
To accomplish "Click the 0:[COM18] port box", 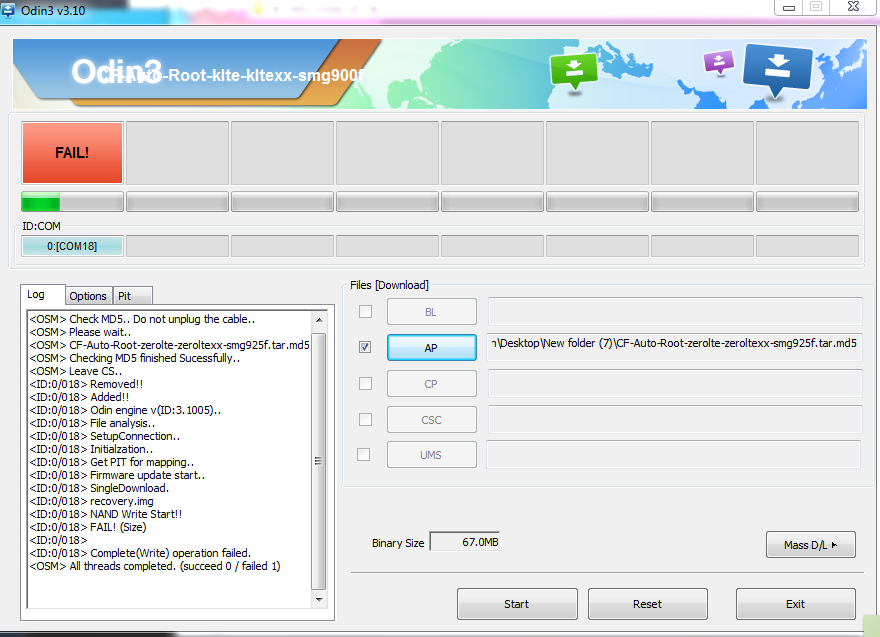I will [x=72, y=246].
